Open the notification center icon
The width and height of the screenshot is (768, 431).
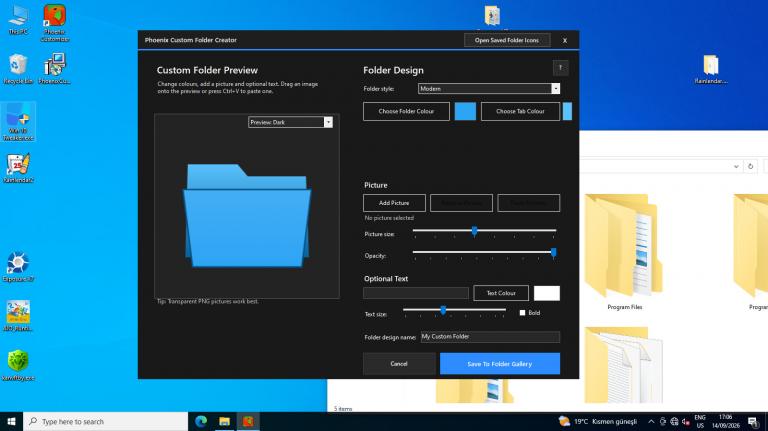(x=753, y=421)
